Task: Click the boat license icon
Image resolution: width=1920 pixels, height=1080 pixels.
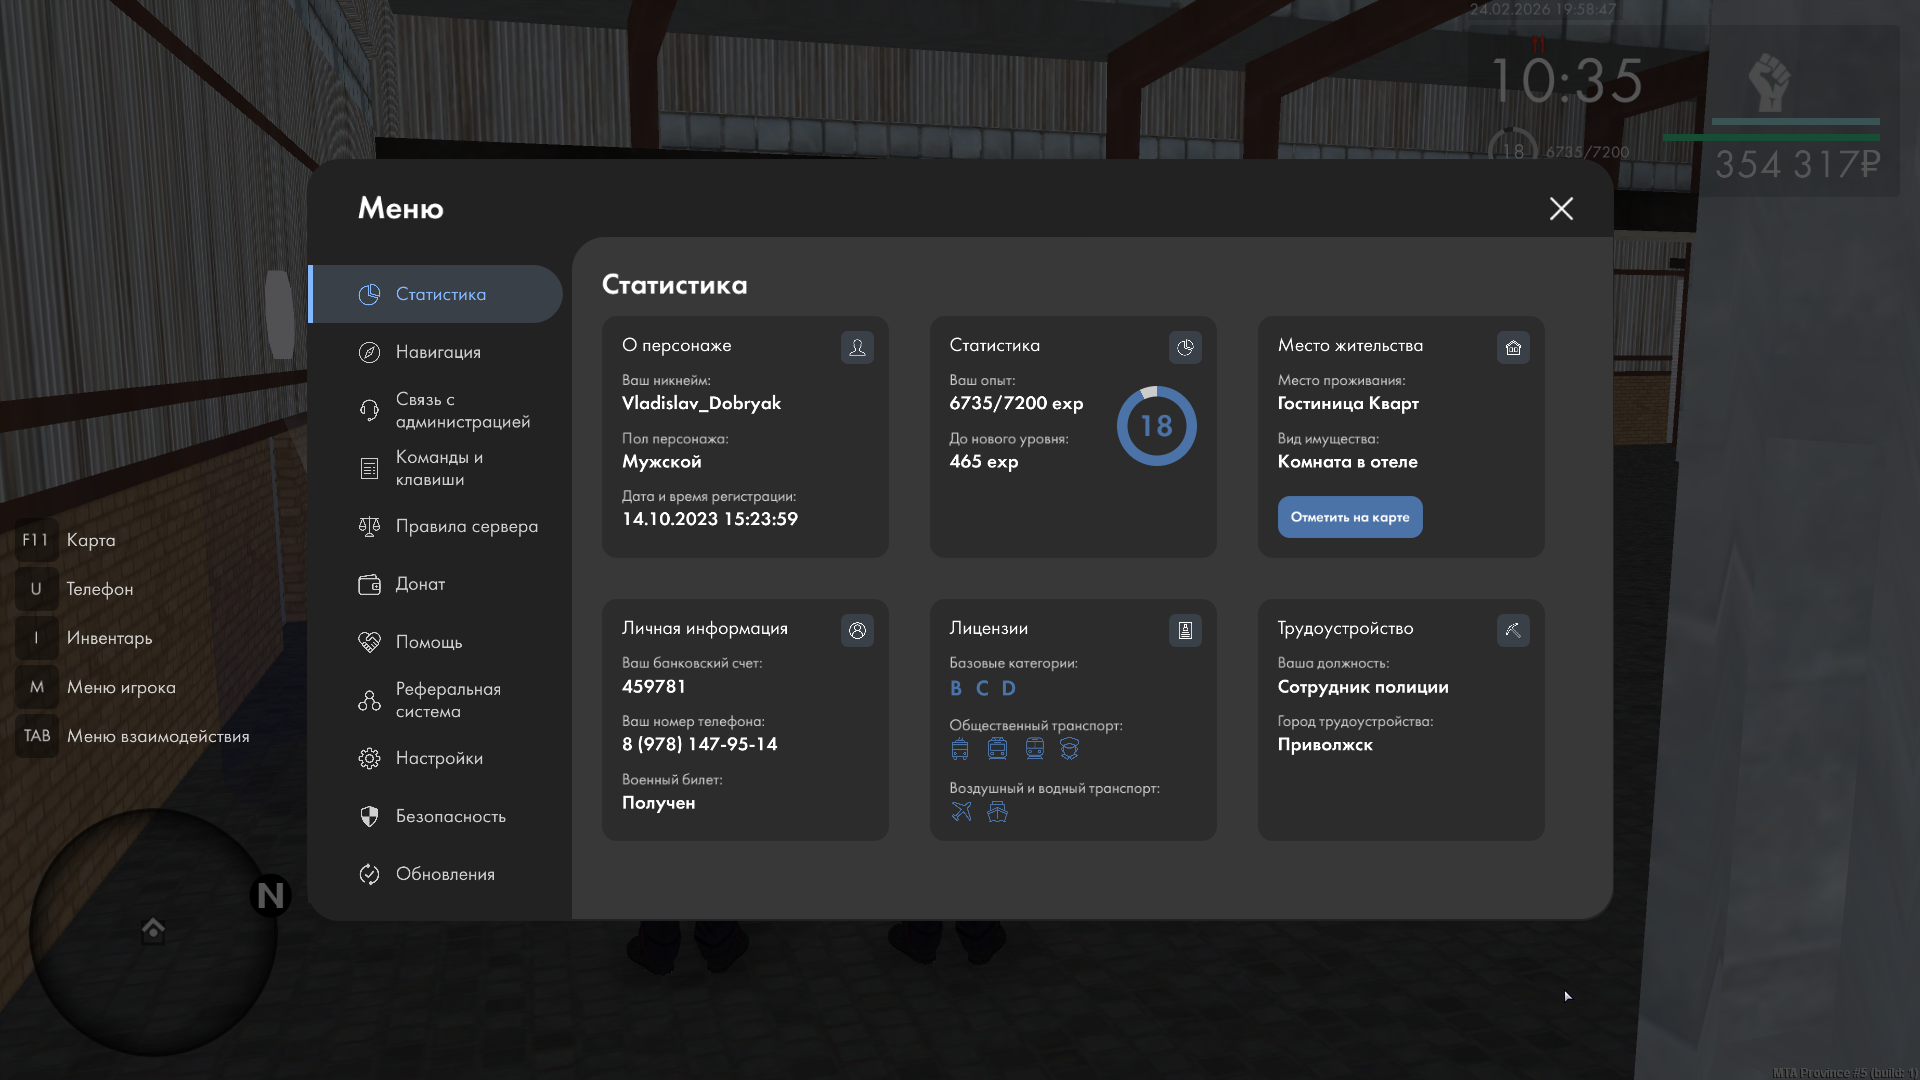Action: coord(997,811)
